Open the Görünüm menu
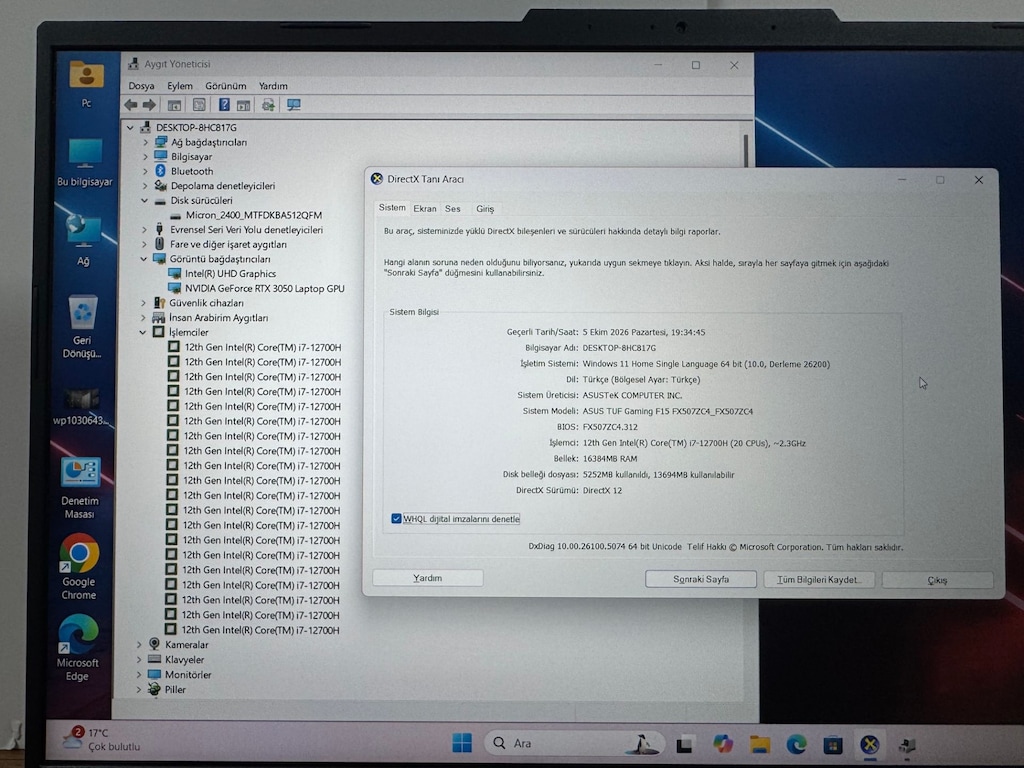1024x768 pixels. point(225,86)
